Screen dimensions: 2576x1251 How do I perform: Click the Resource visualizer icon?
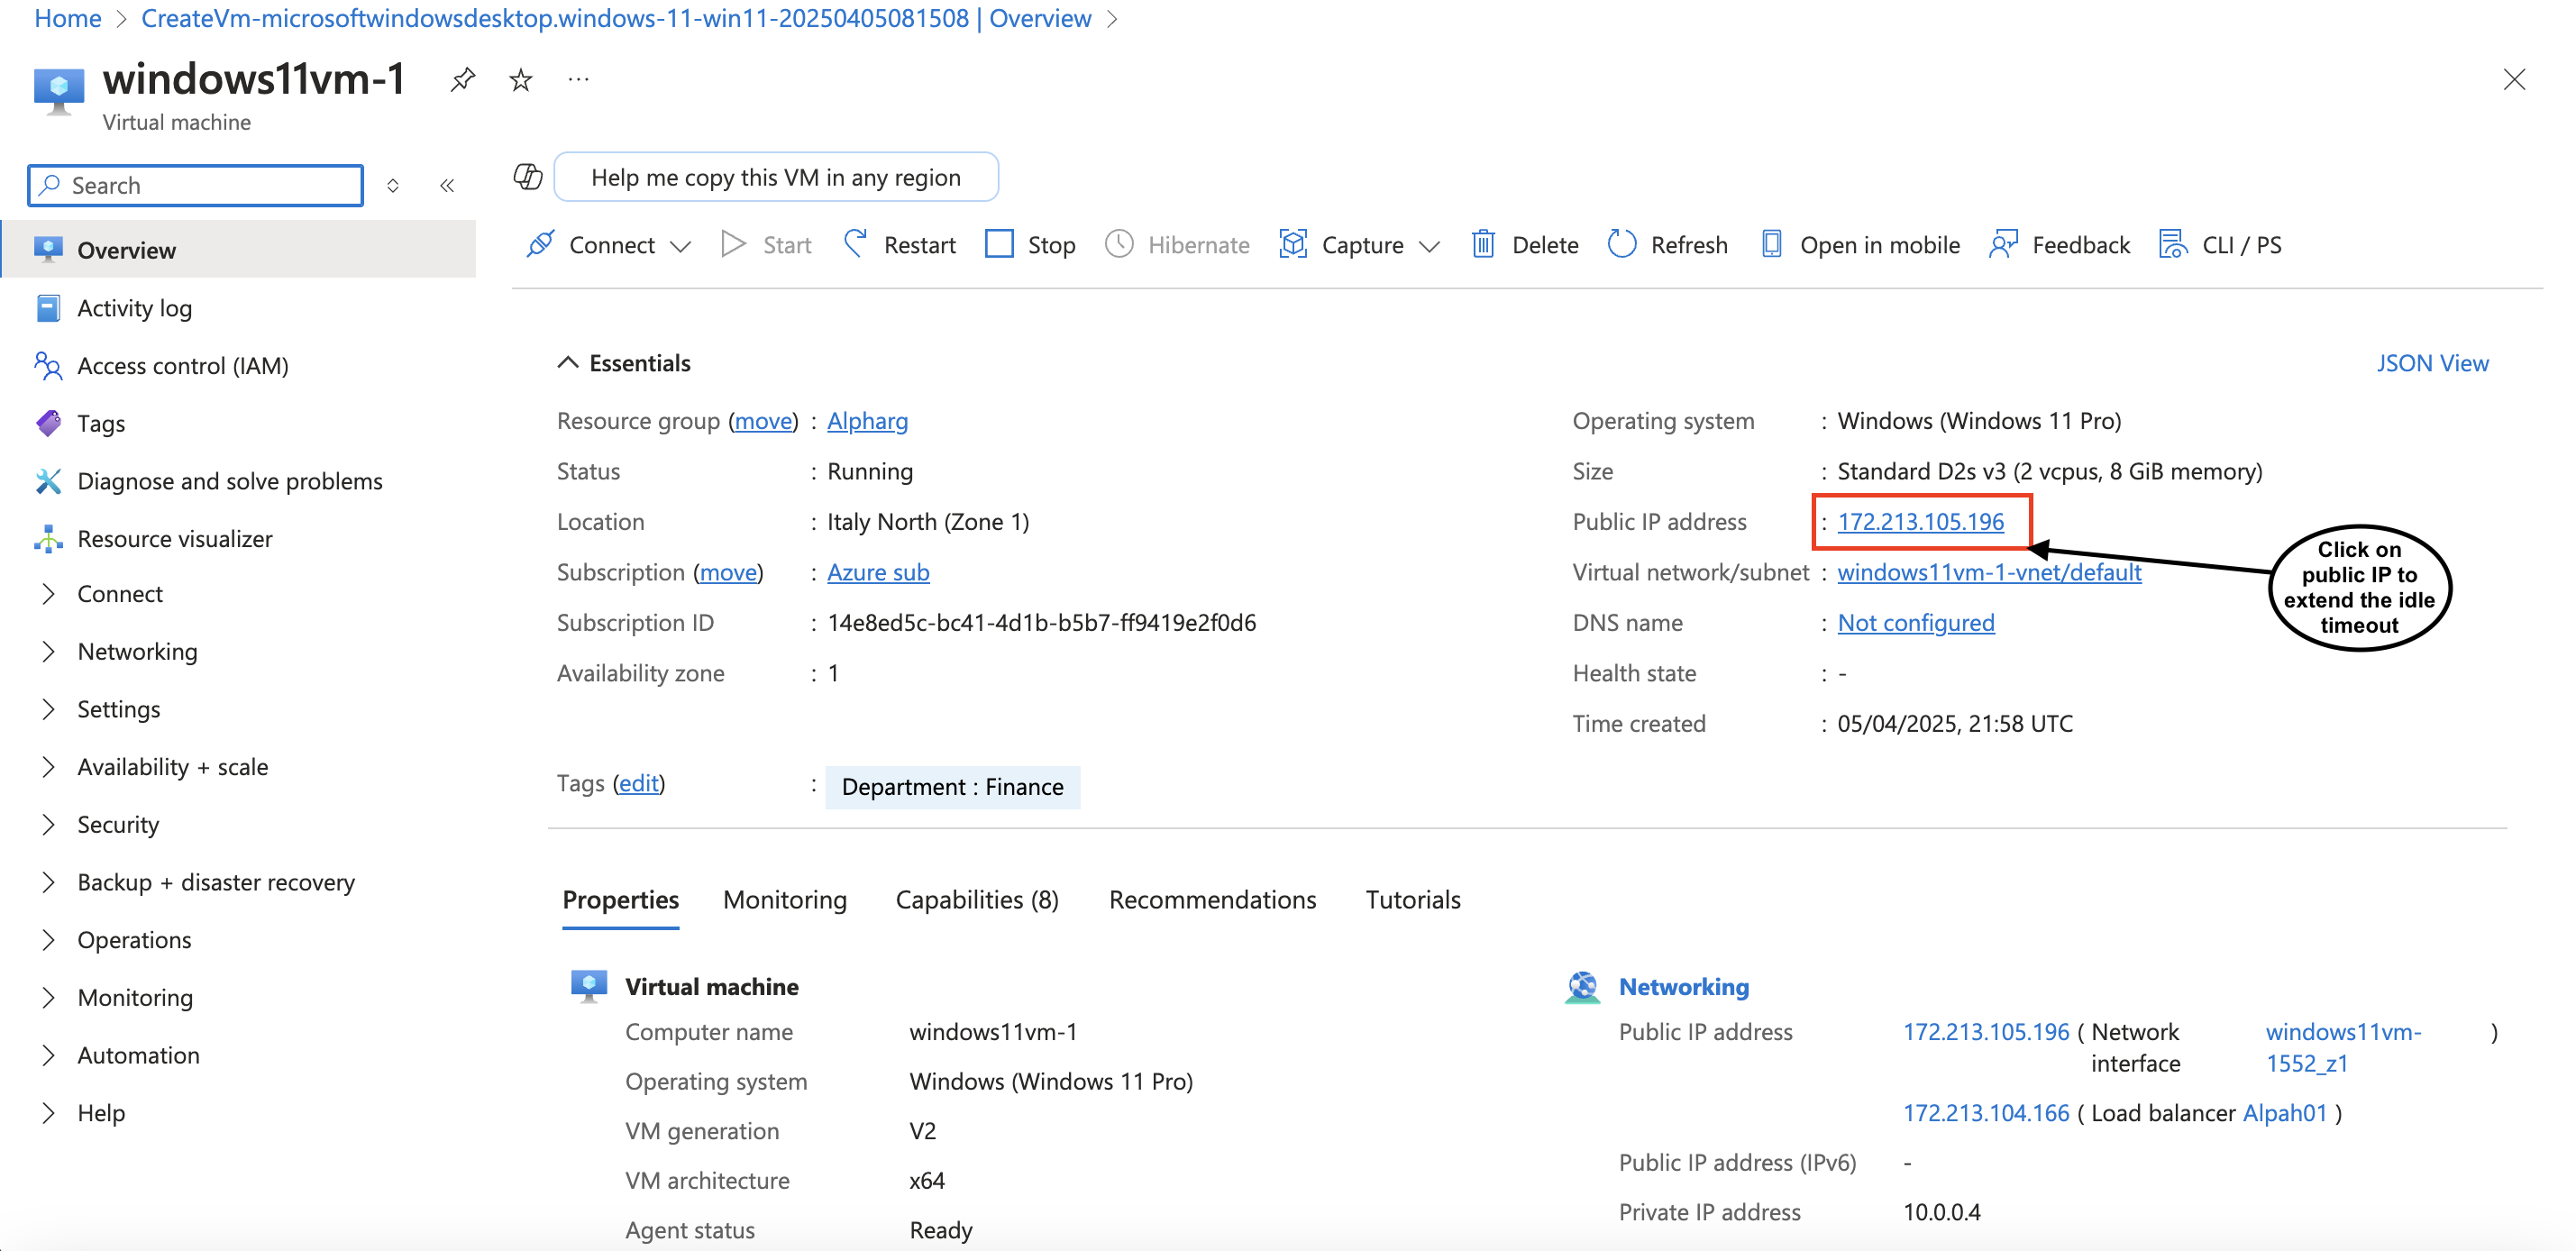[48, 539]
